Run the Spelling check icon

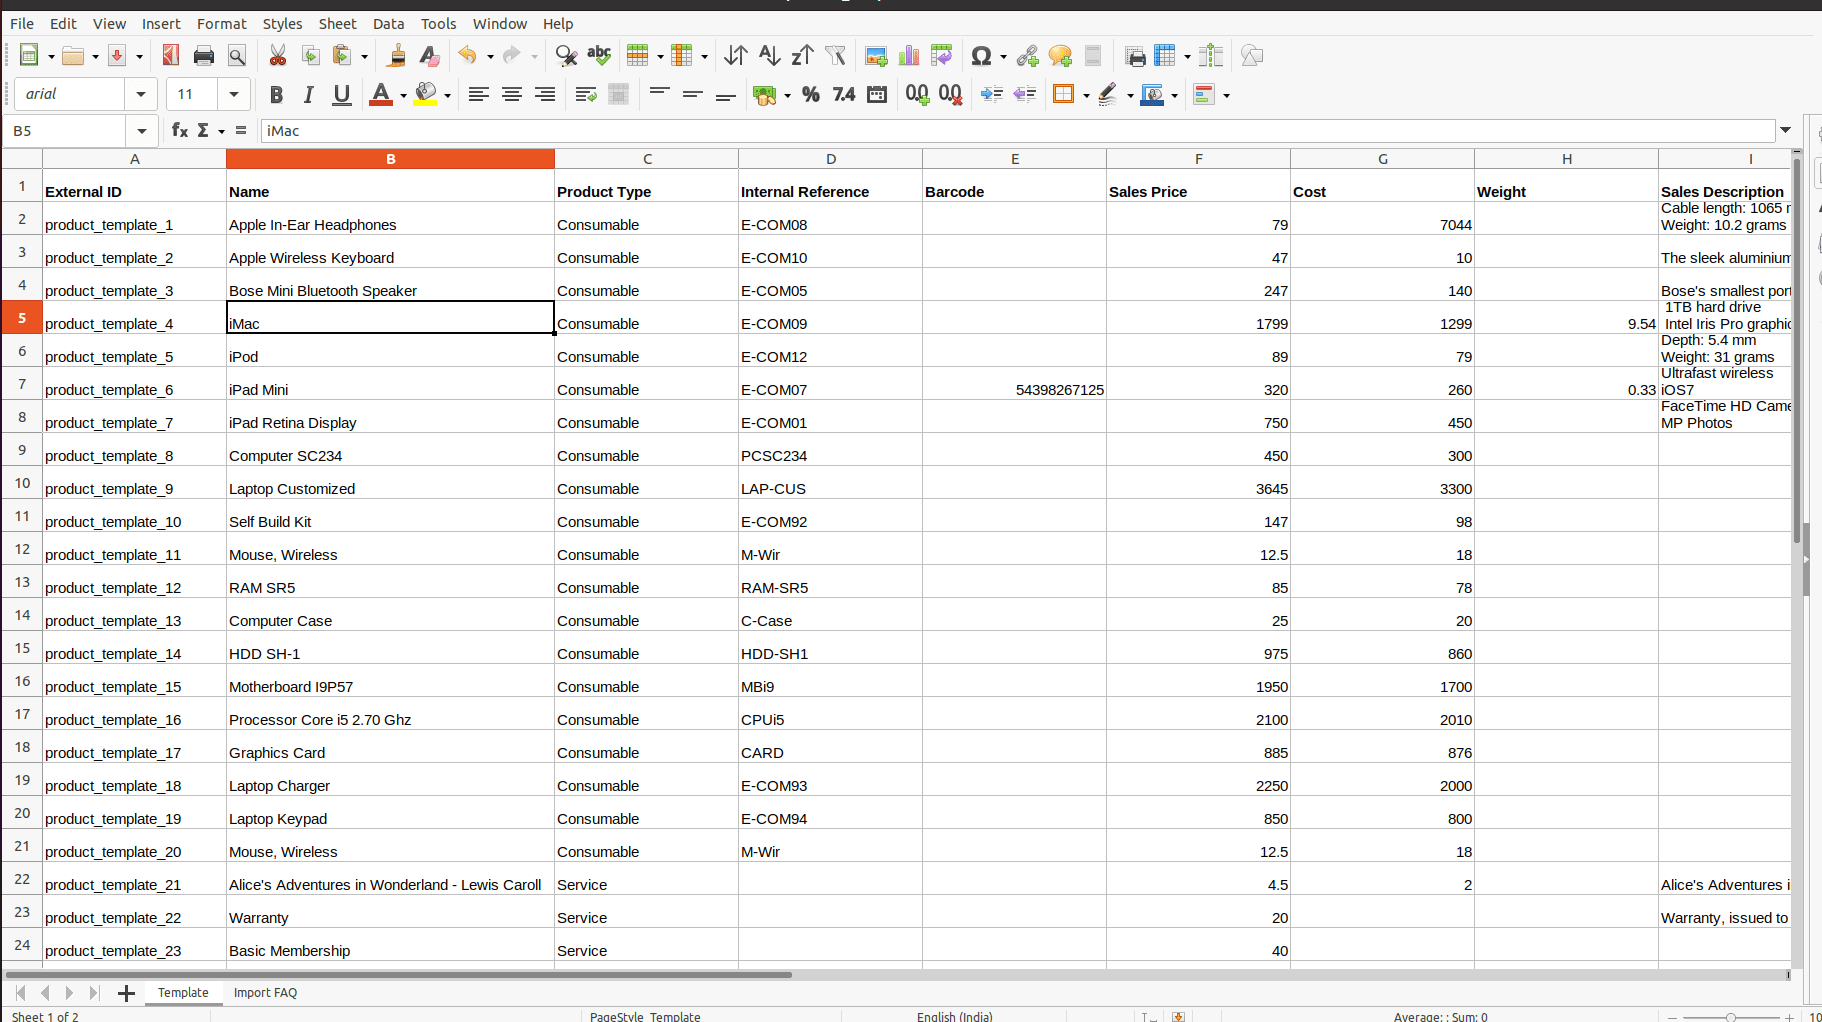tap(599, 56)
